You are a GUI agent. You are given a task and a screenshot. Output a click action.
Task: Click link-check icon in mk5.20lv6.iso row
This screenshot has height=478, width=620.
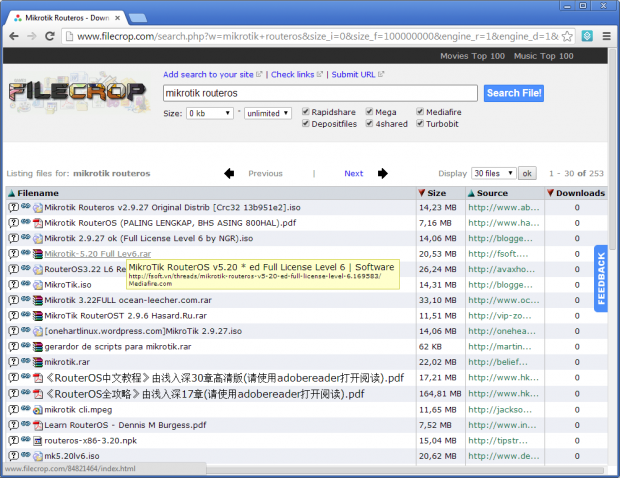pyautogui.click(x=26, y=455)
